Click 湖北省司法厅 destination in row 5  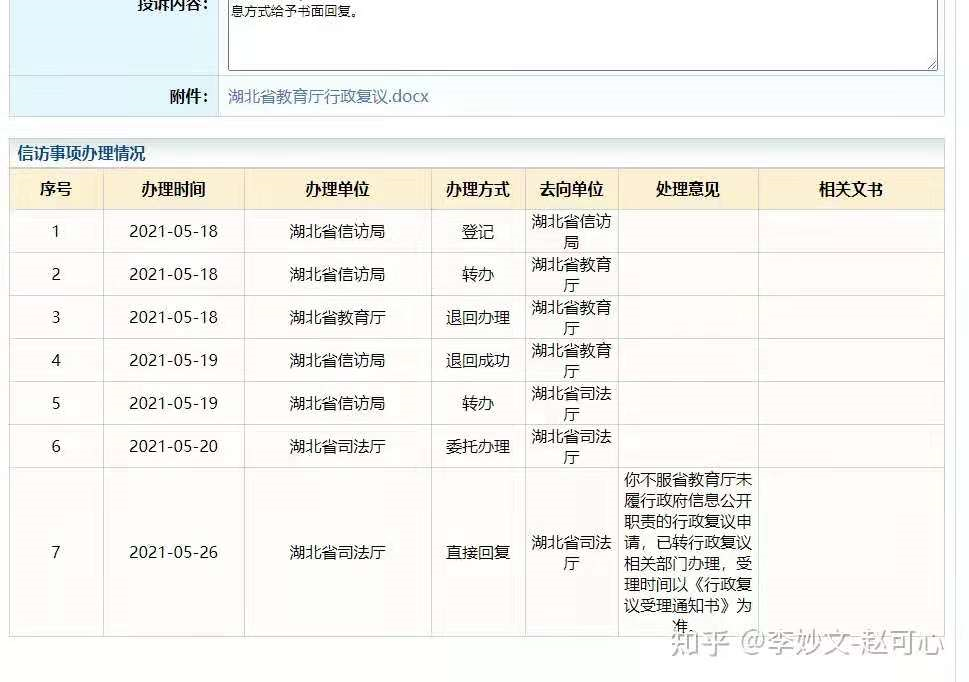(x=572, y=403)
